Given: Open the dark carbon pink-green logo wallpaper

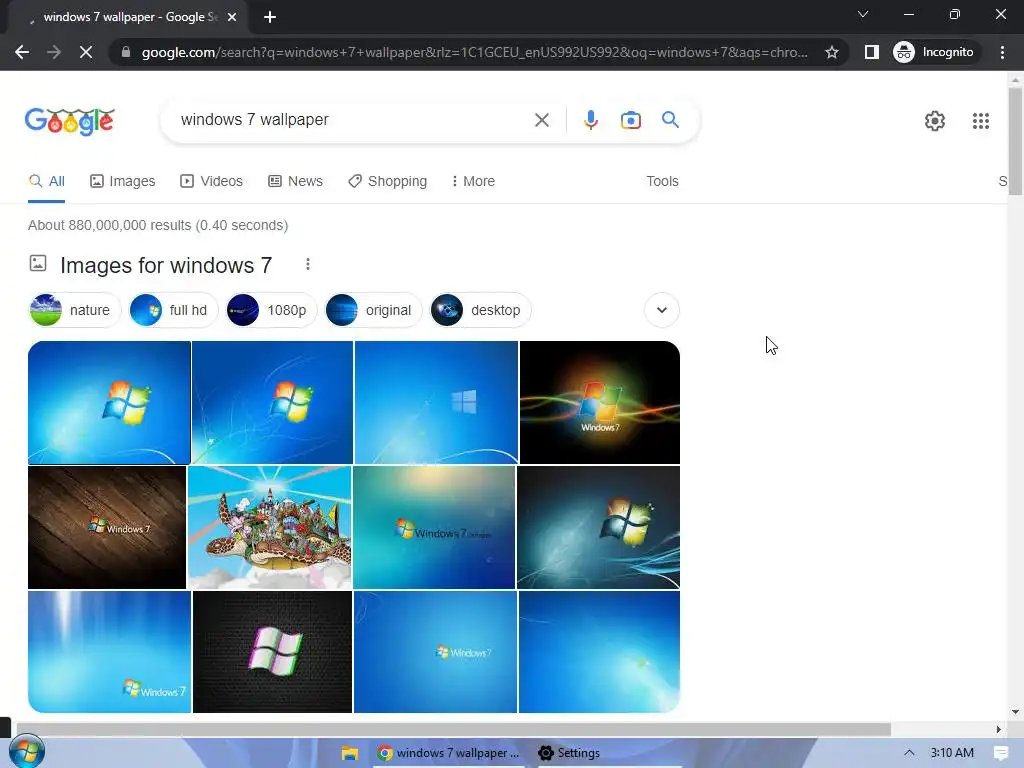Looking at the screenshot, I should 272,652.
